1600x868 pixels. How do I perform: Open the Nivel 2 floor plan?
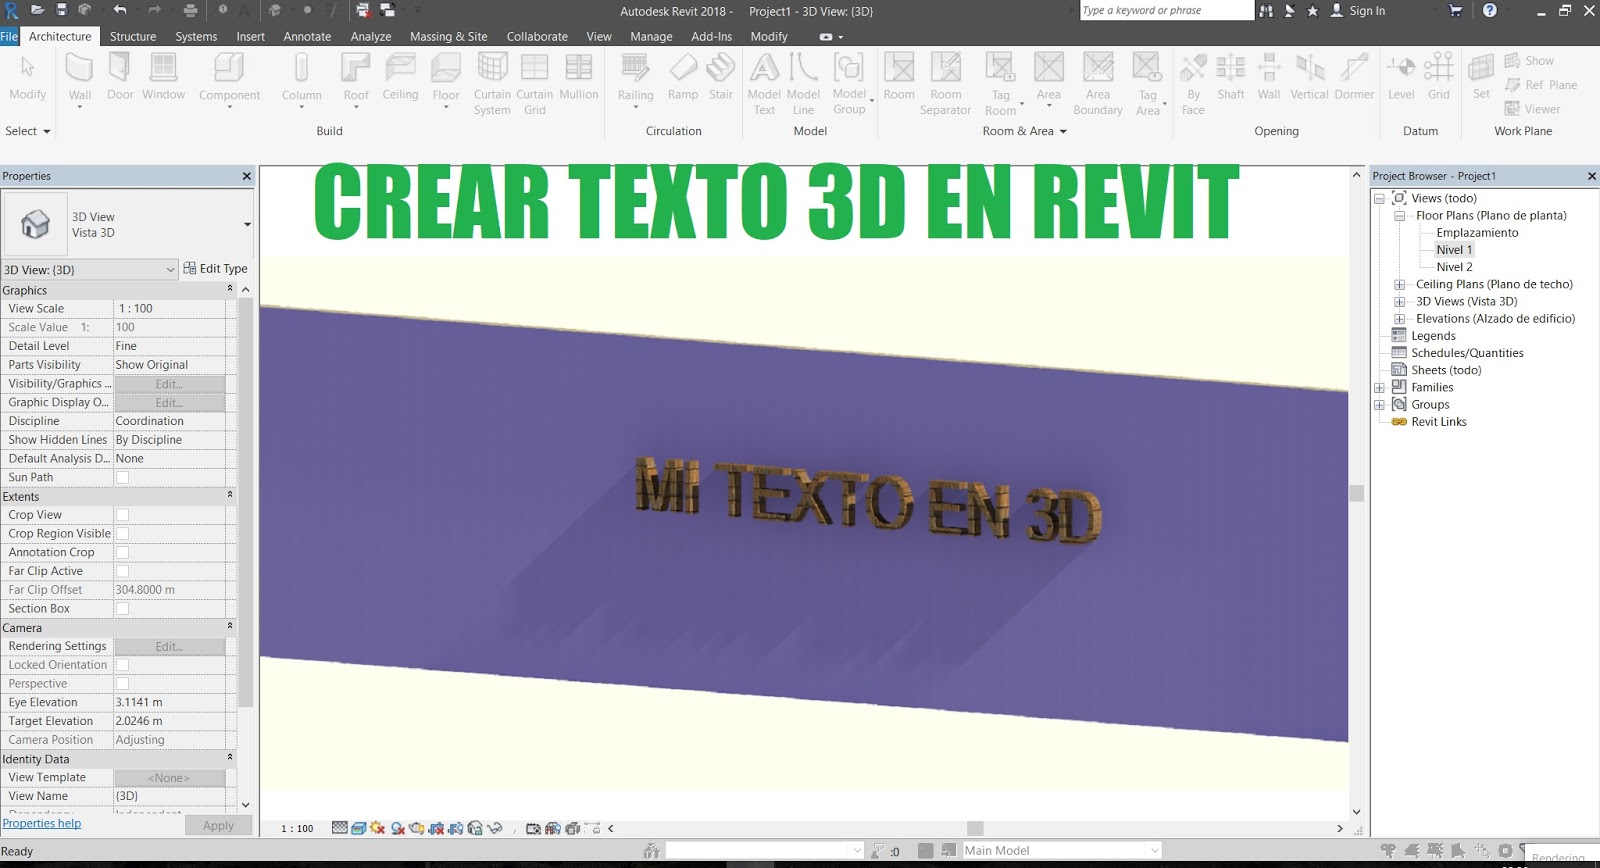pyautogui.click(x=1454, y=267)
